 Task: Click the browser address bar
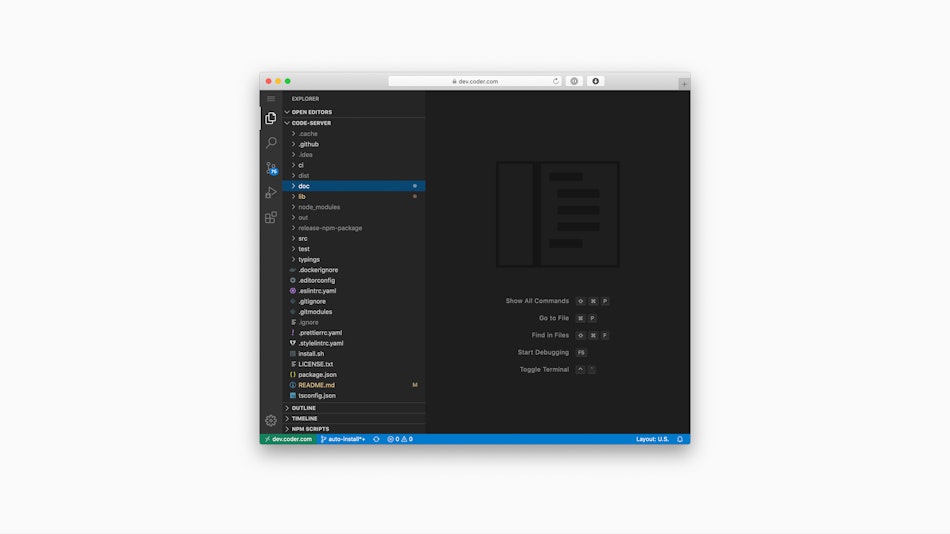coord(475,81)
